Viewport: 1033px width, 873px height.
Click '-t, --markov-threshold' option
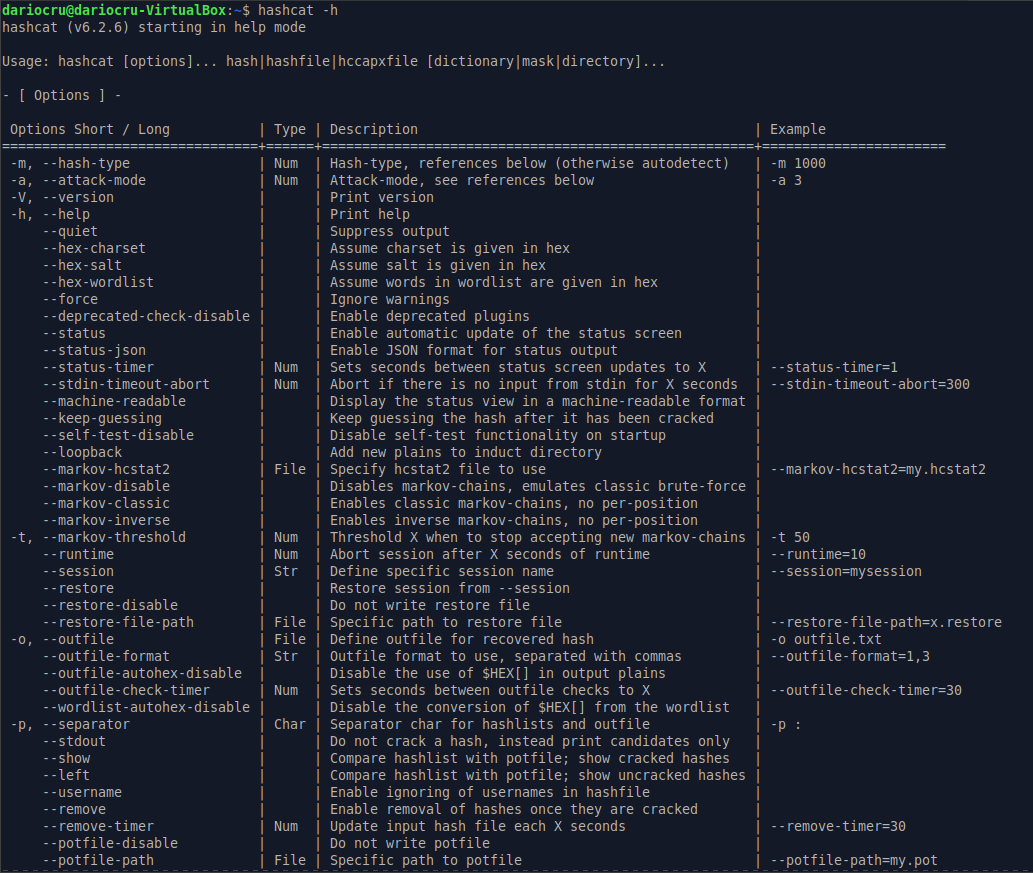coord(98,538)
